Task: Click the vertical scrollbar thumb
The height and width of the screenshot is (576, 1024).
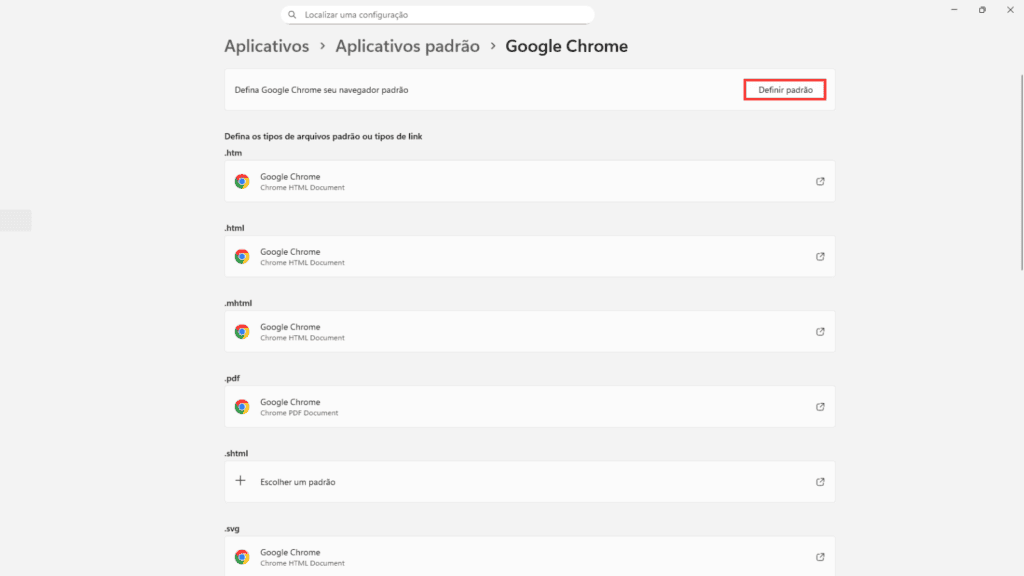Action: [x=1021, y=172]
